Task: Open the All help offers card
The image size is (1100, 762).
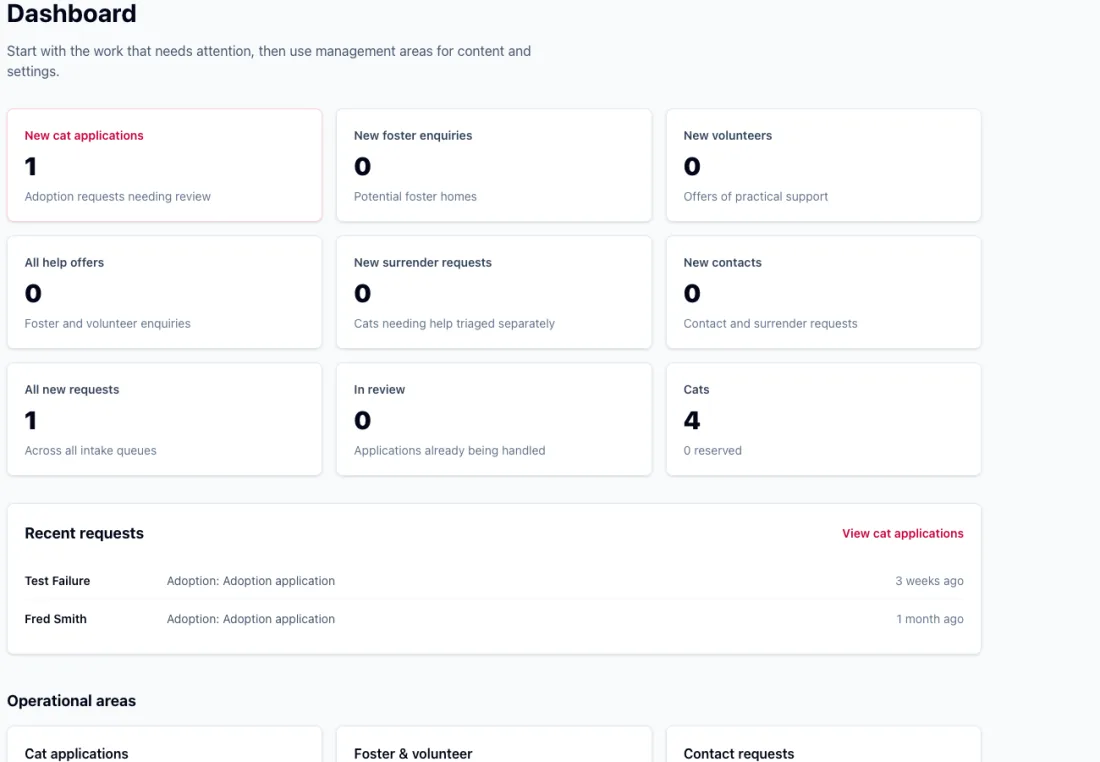Action: [x=164, y=292]
